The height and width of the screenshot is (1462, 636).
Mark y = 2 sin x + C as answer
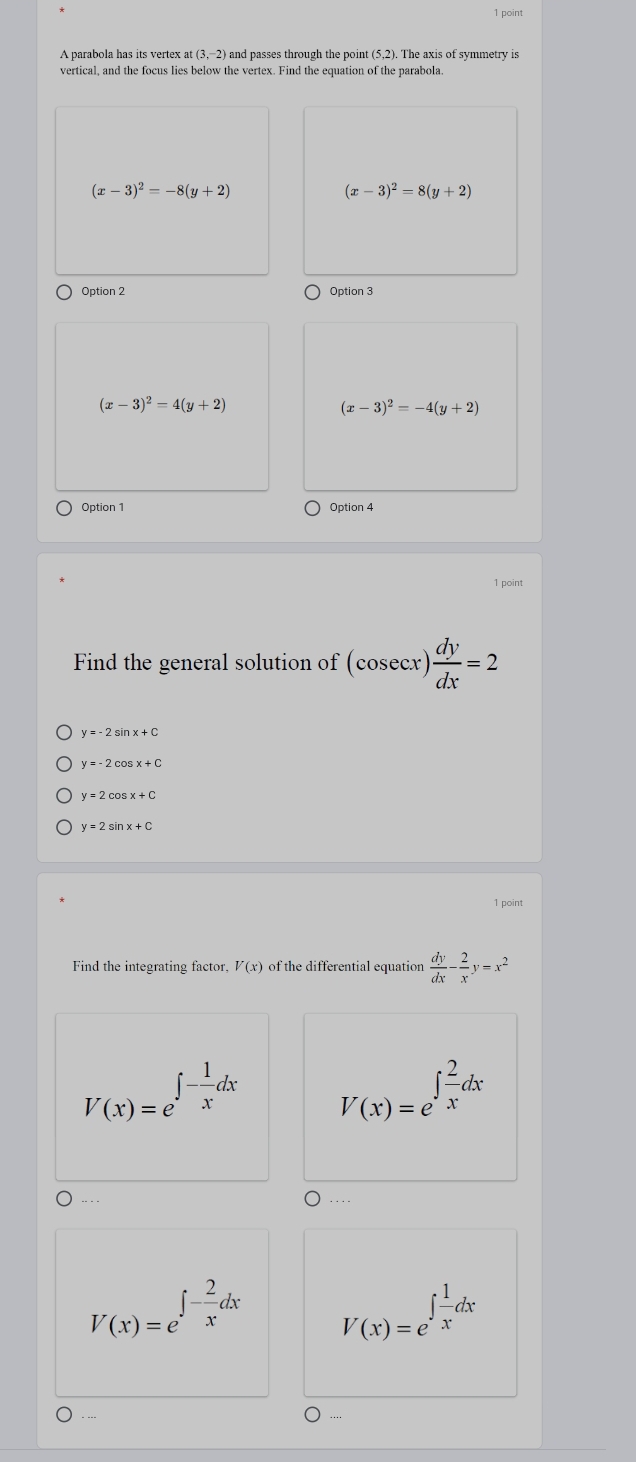coord(64,826)
